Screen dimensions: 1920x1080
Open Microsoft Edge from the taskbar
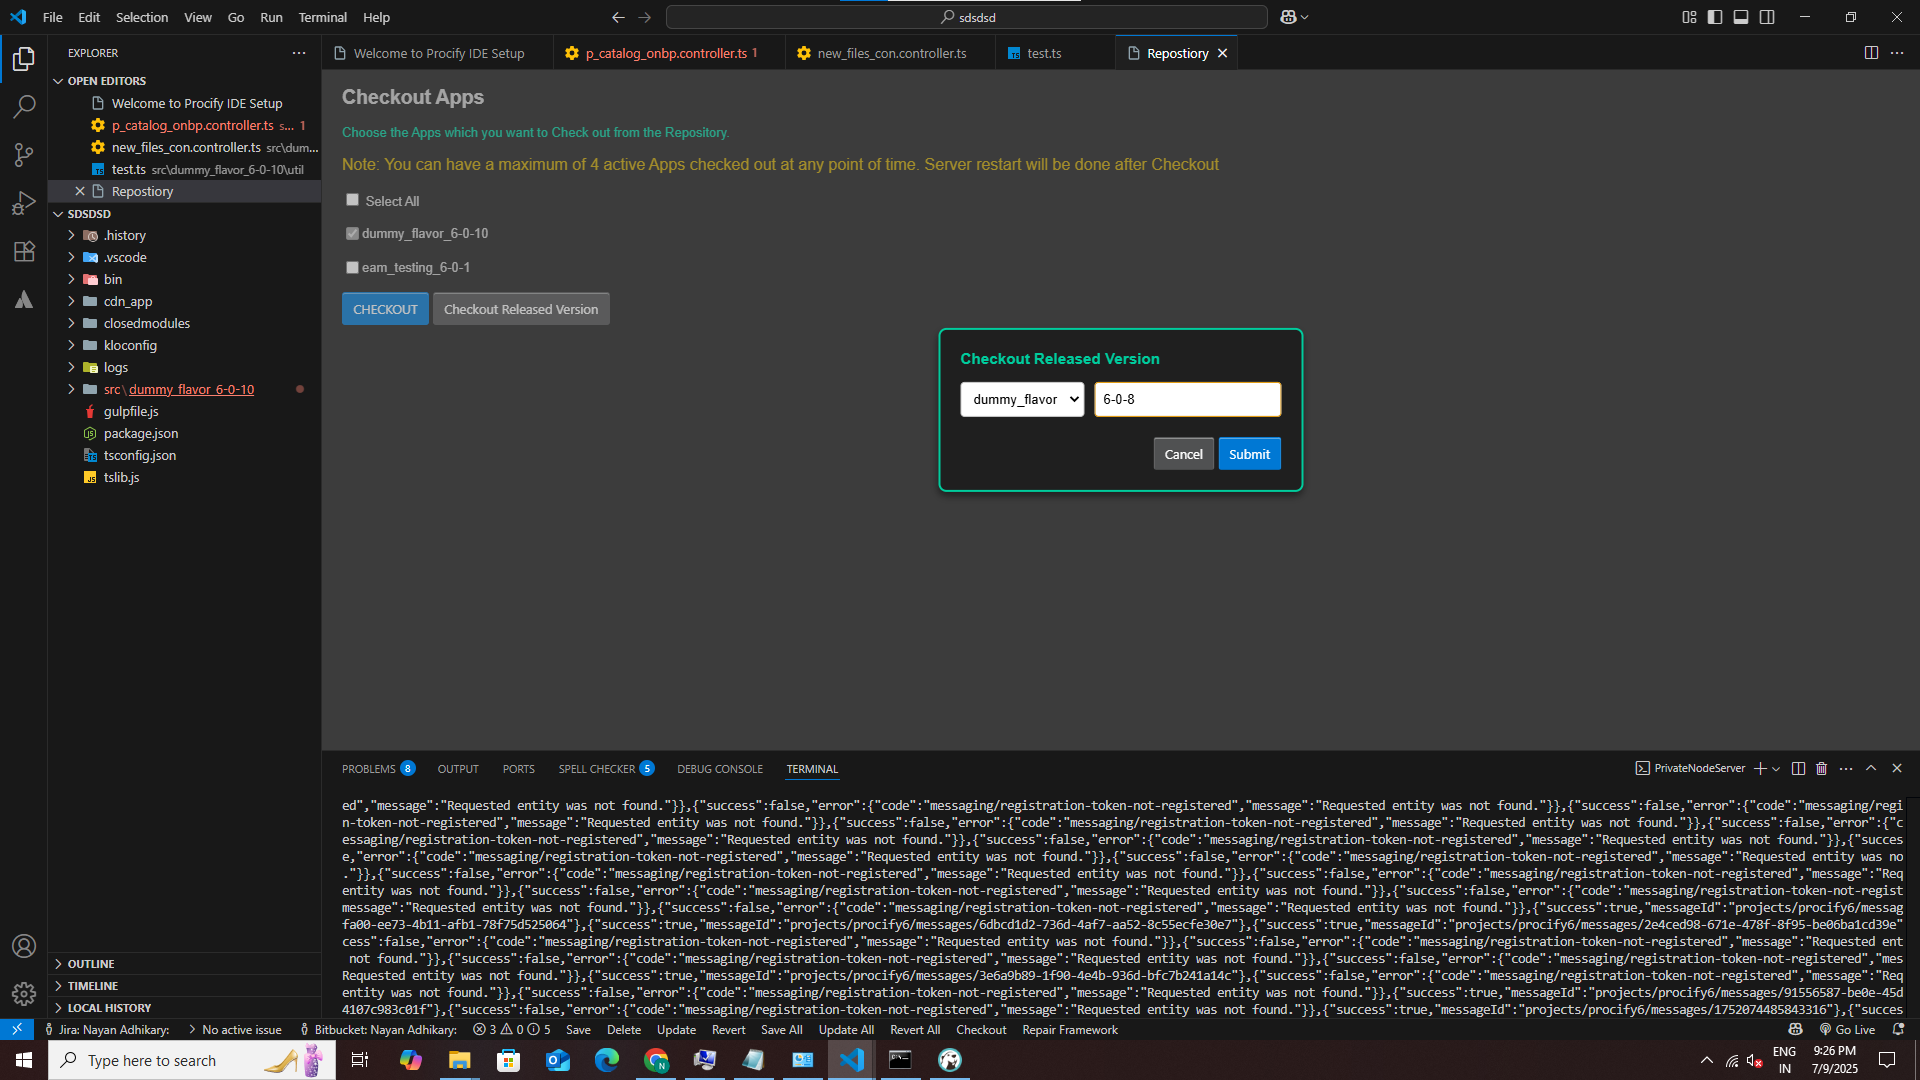click(x=606, y=1060)
